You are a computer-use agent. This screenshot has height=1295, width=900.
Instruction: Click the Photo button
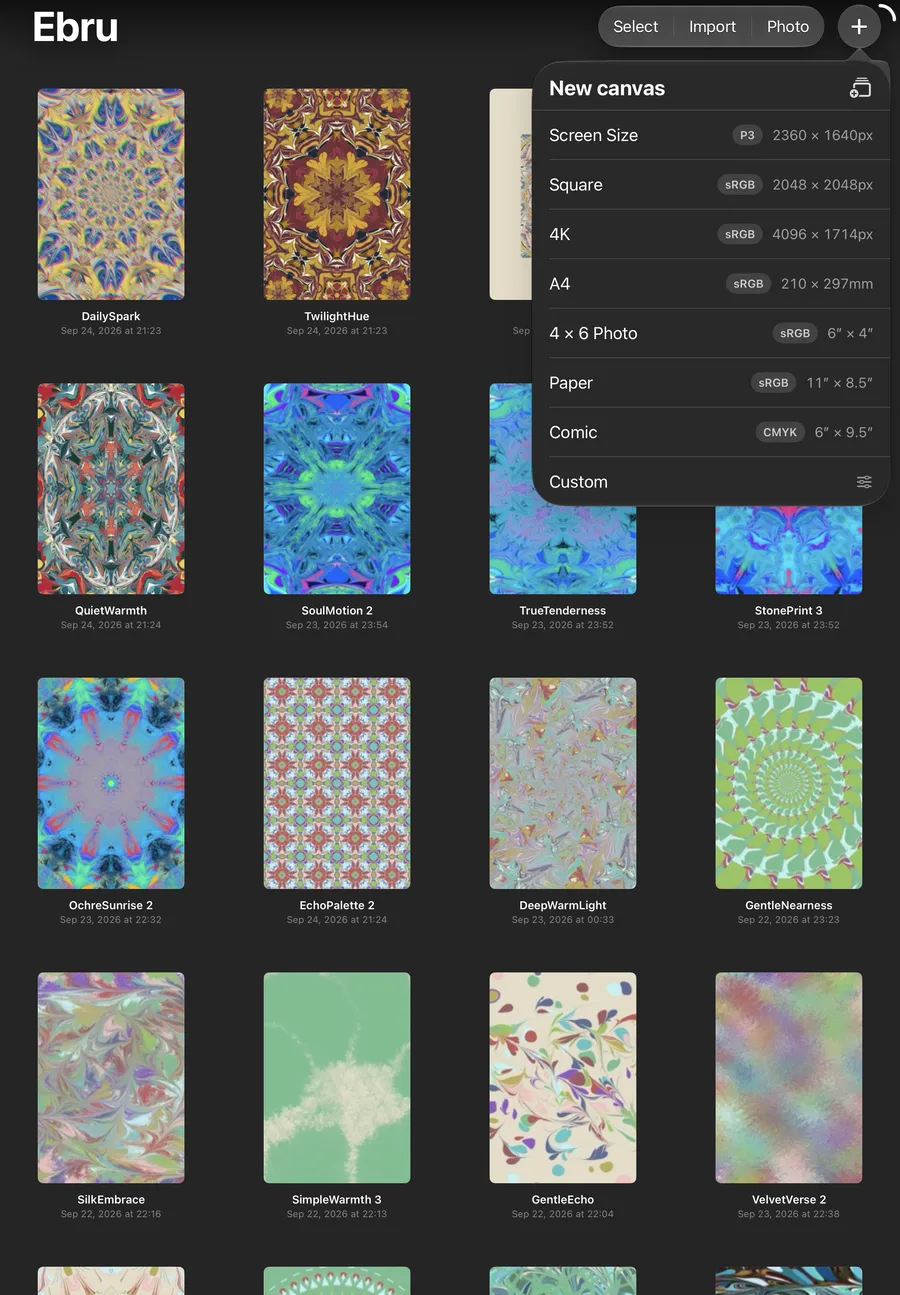[x=788, y=27]
